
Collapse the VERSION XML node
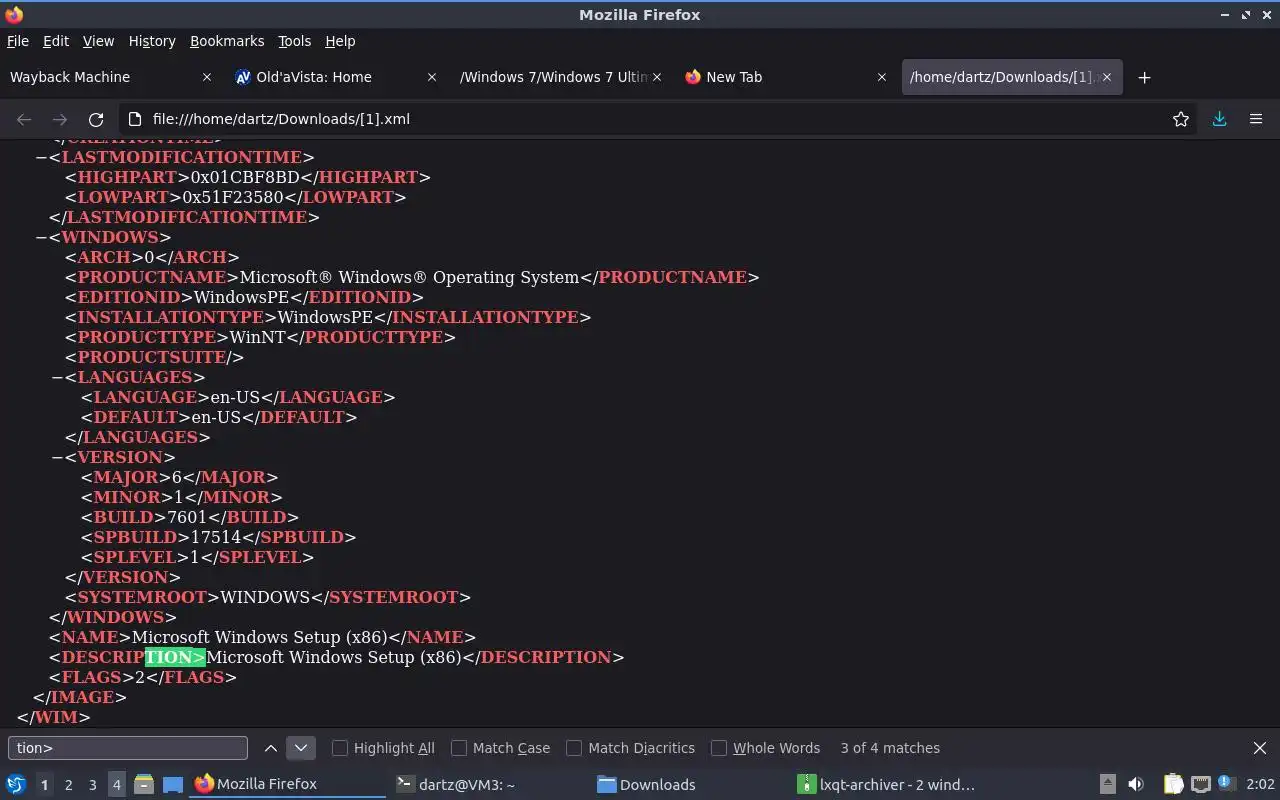57,457
